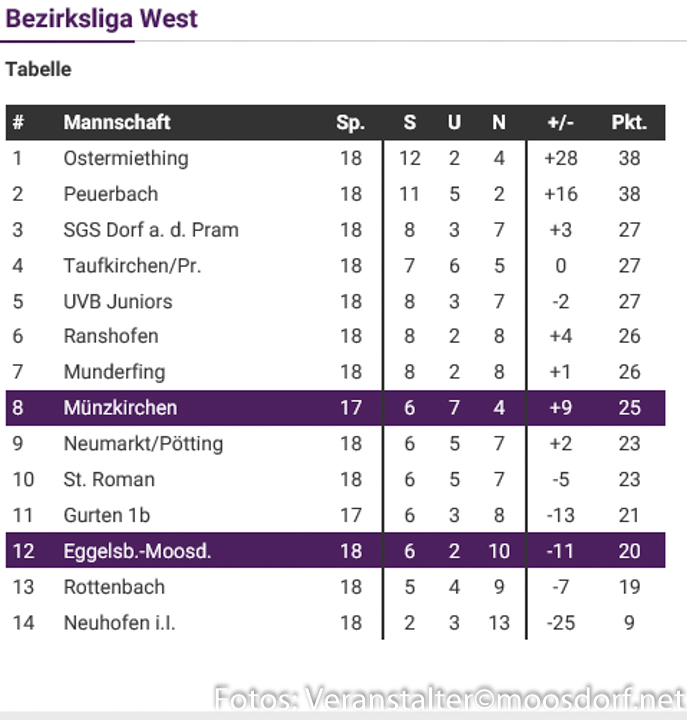Click the Munderfing team name

coord(114,372)
